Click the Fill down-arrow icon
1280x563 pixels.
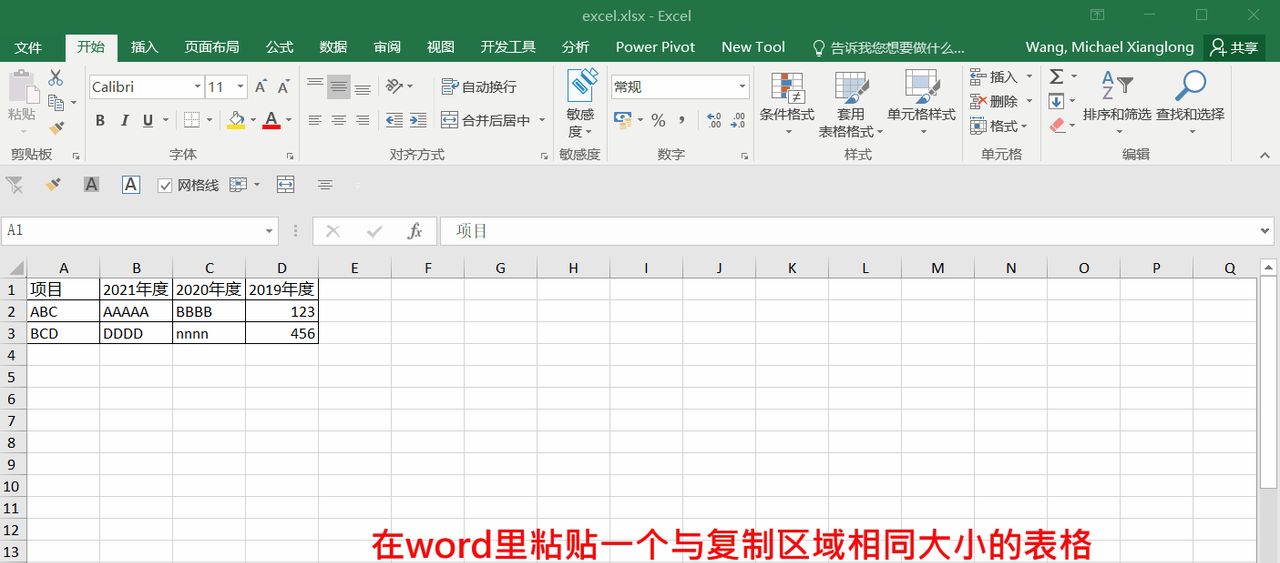pyautogui.click(x=1056, y=101)
